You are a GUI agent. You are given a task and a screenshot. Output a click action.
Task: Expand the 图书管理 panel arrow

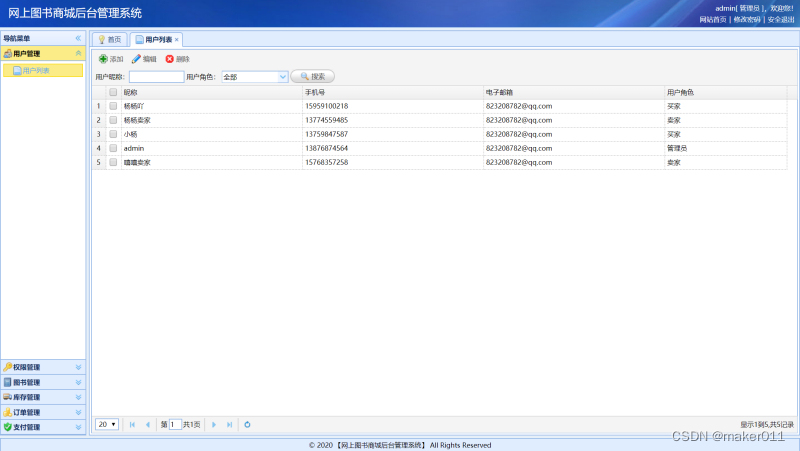pos(78,382)
